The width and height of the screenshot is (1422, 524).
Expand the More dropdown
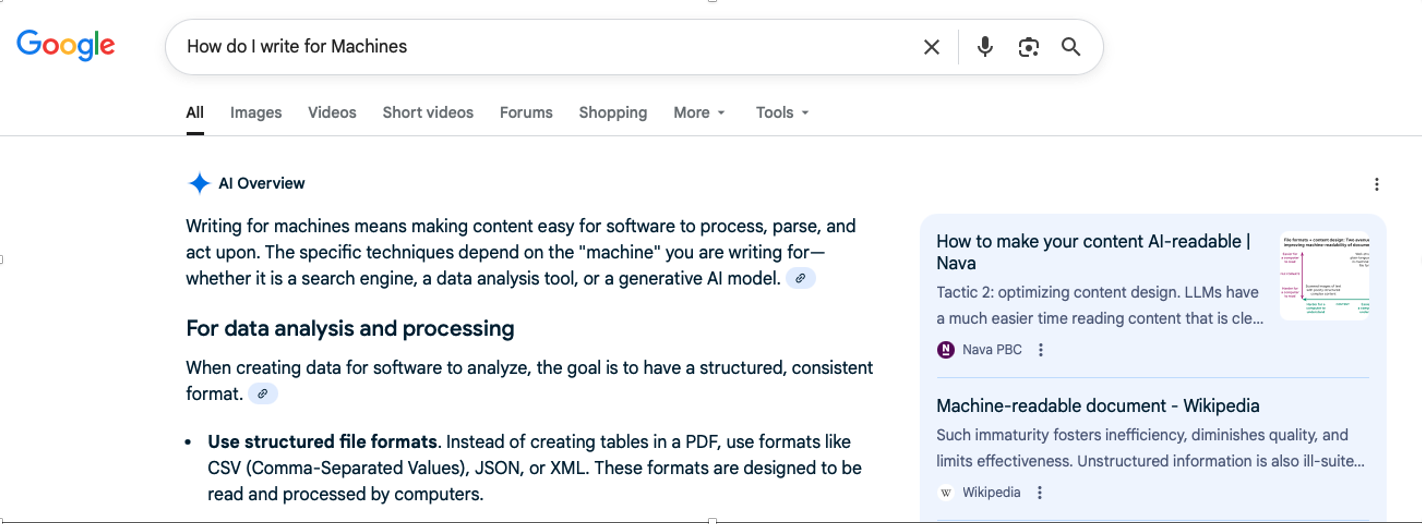coord(699,113)
